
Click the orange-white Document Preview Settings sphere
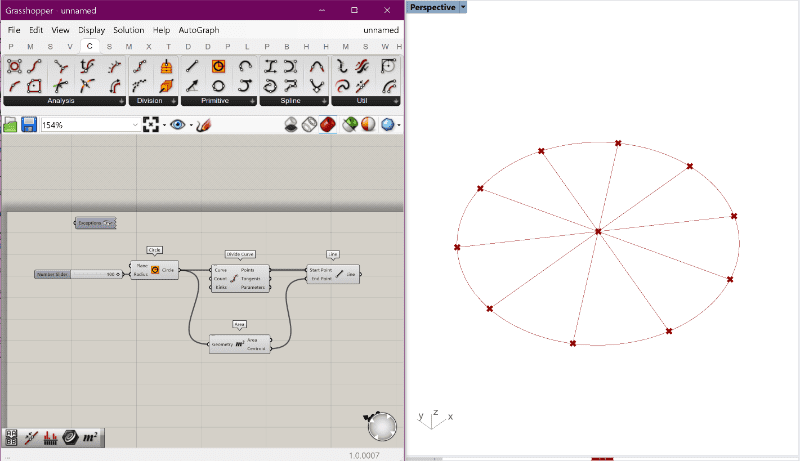coord(368,124)
